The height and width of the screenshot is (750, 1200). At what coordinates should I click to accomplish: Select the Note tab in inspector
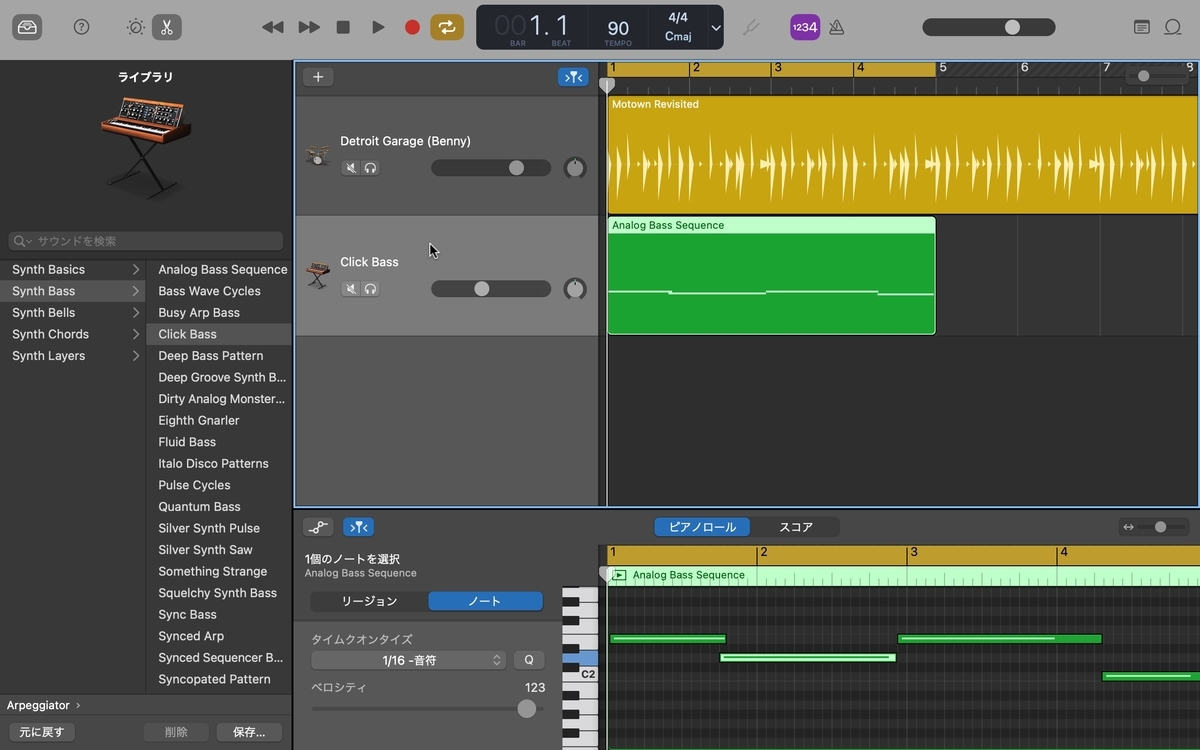pyautogui.click(x=485, y=601)
